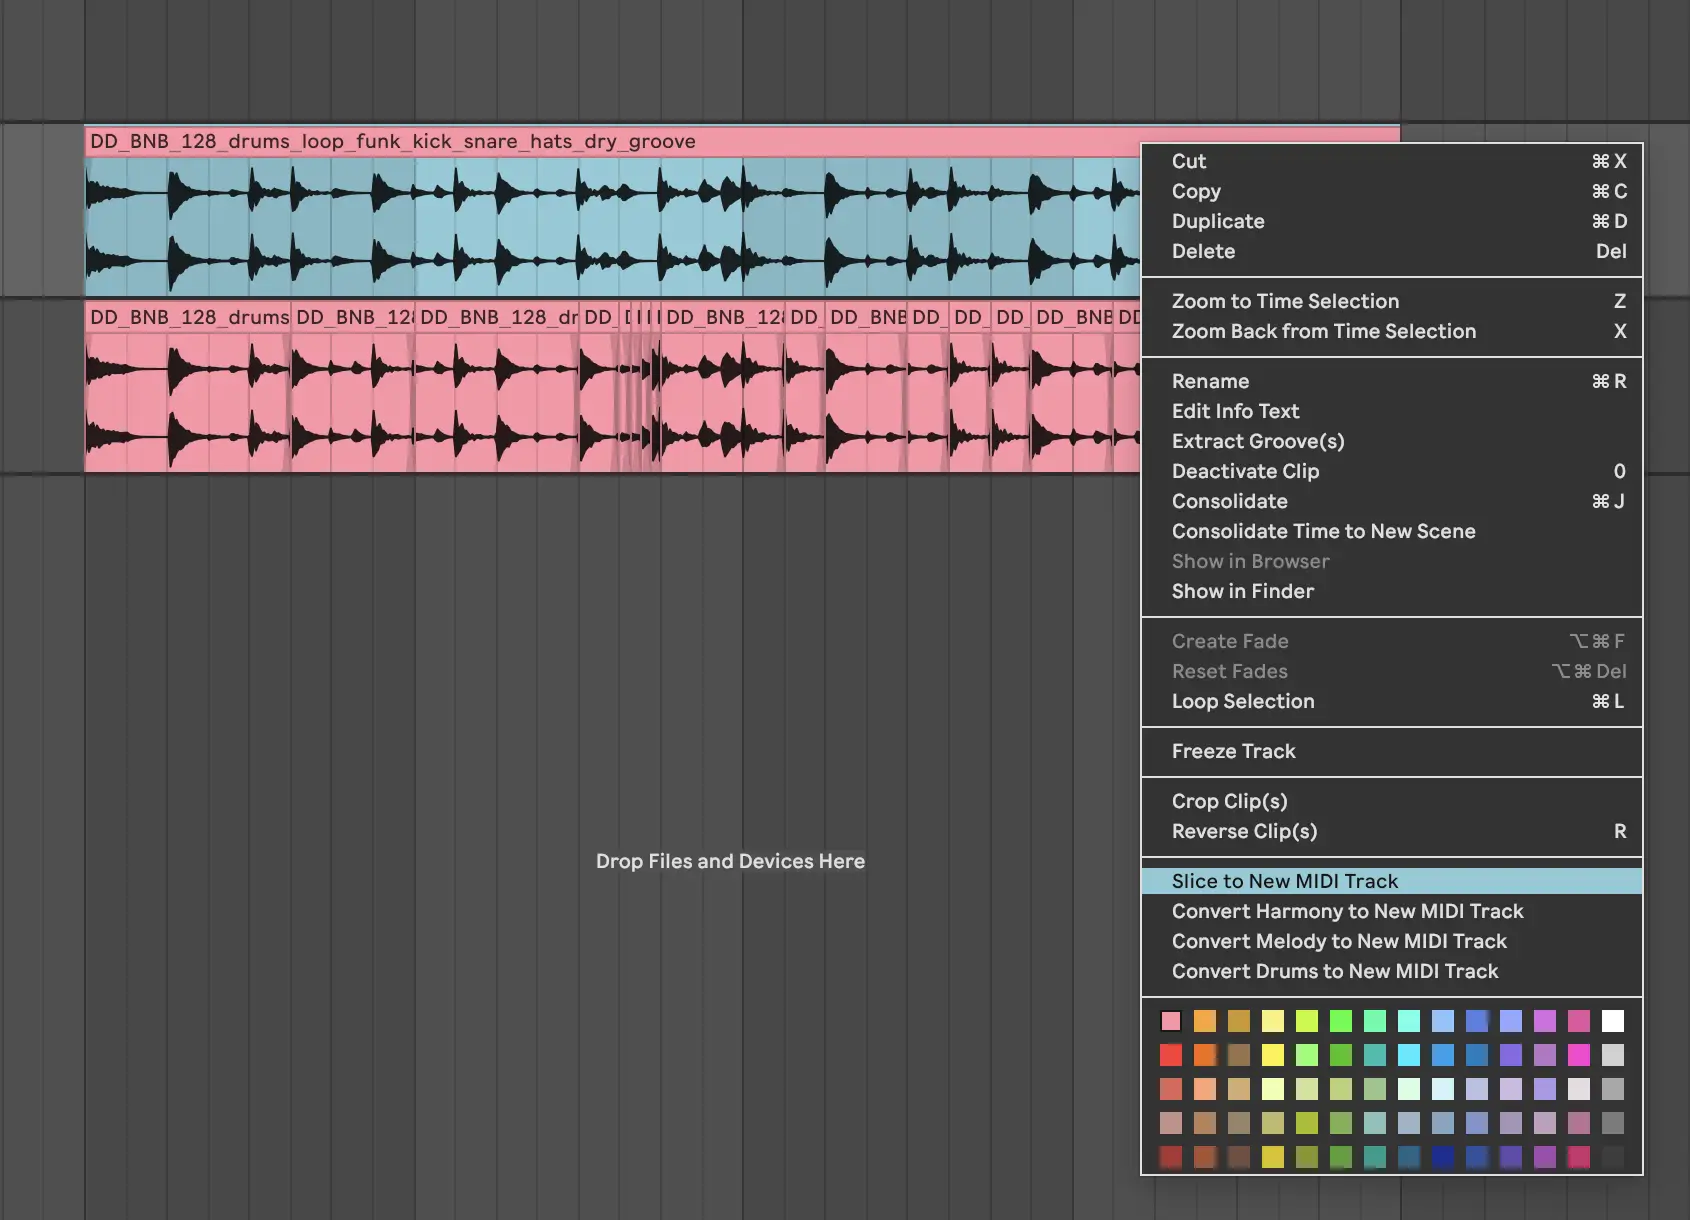
Task: Zoom to Time Selection
Action: [x=1285, y=301]
